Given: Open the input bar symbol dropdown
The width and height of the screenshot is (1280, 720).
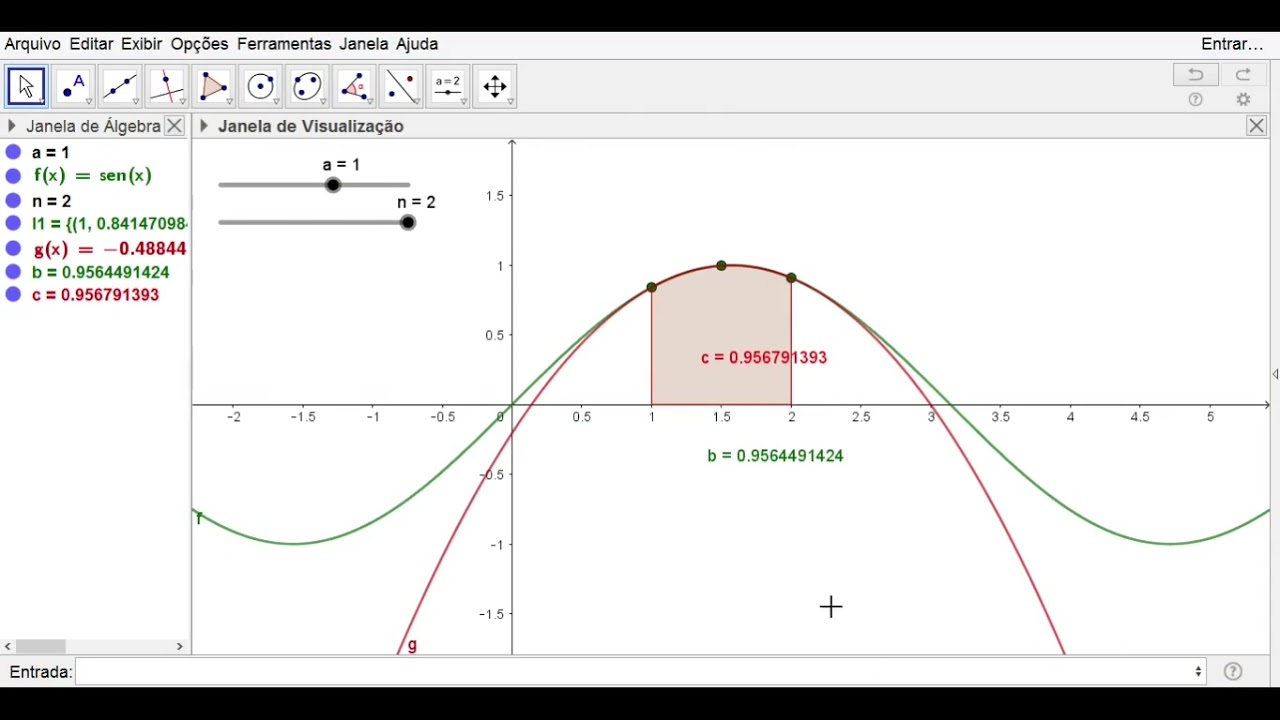Looking at the screenshot, I should pyautogui.click(x=1198, y=672).
